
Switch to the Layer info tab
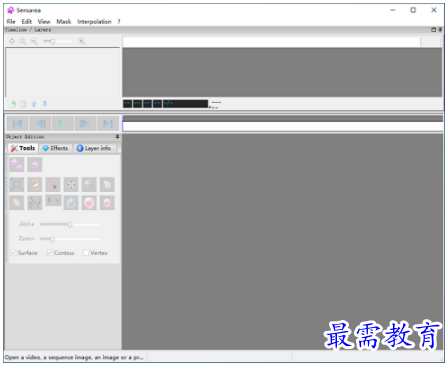point(94,148)
